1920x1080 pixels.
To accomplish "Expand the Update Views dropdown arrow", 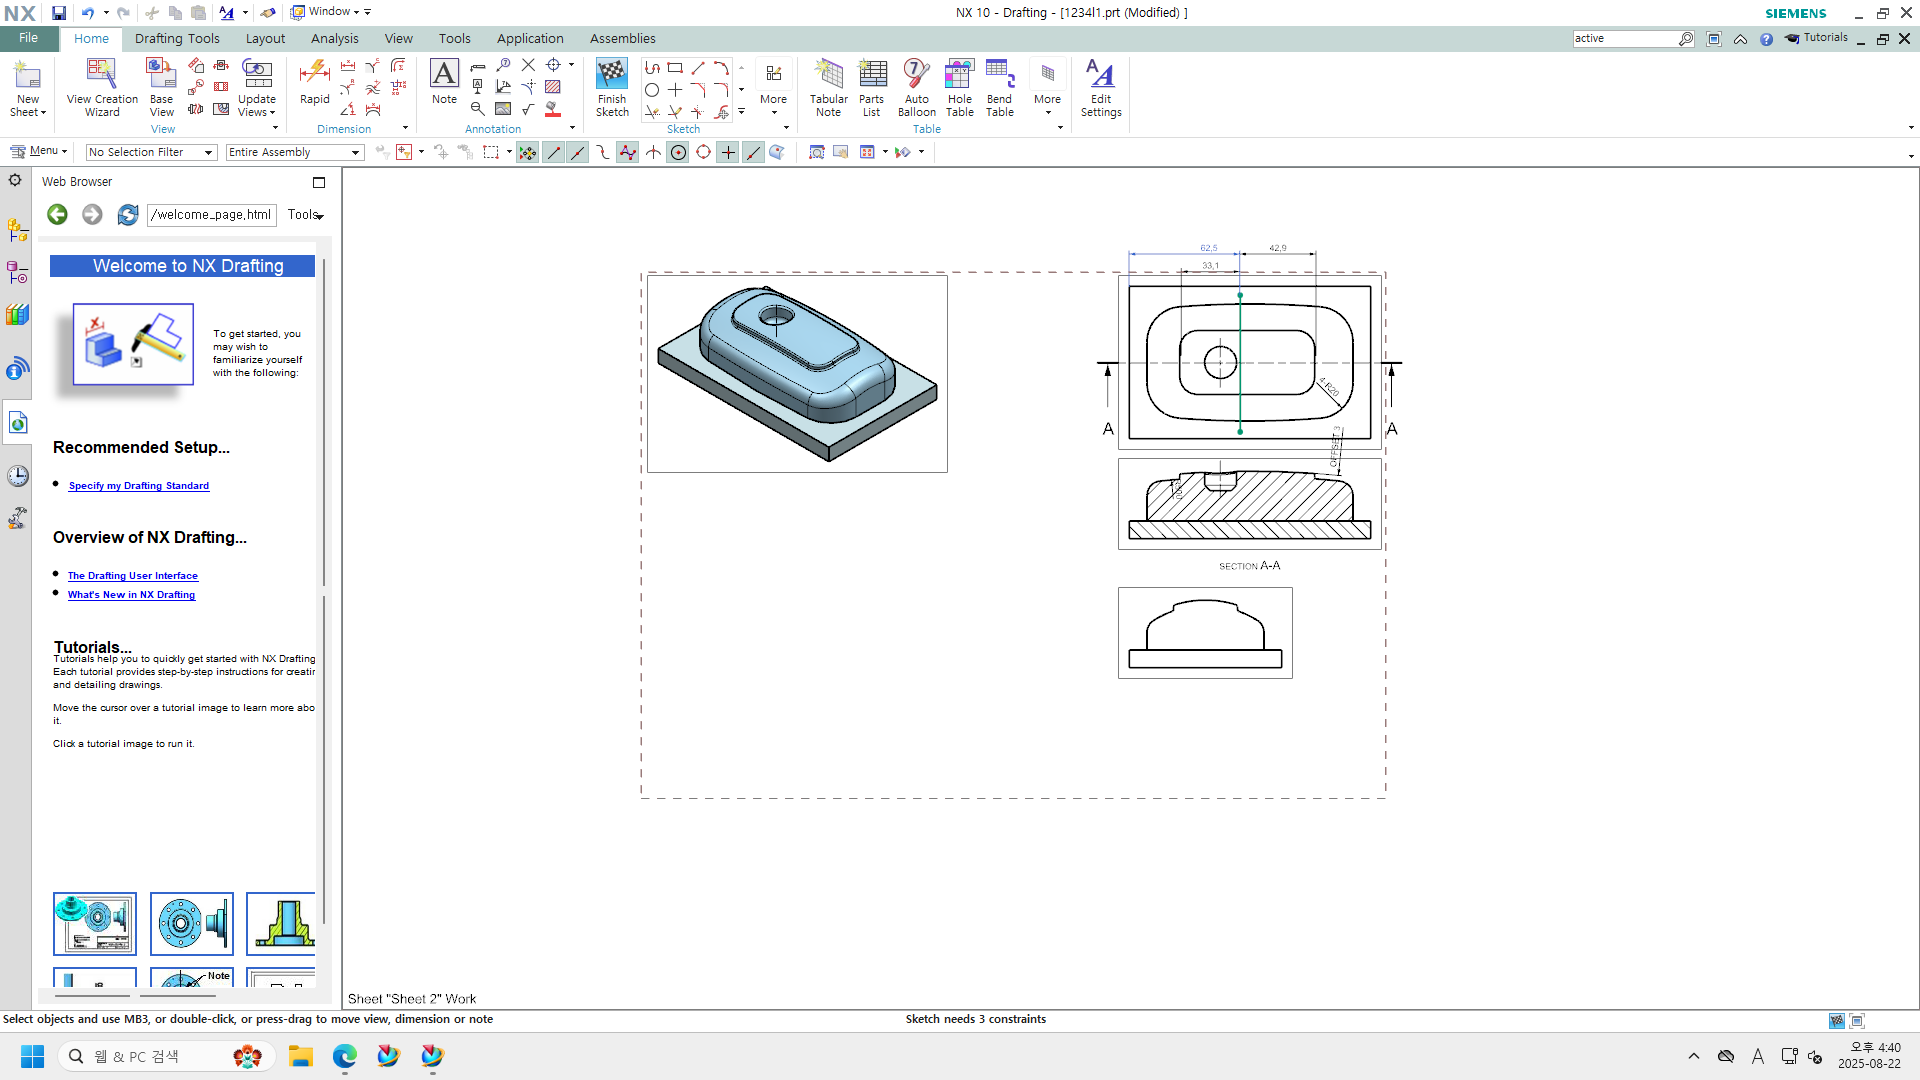I will click(x=272, y=113).
